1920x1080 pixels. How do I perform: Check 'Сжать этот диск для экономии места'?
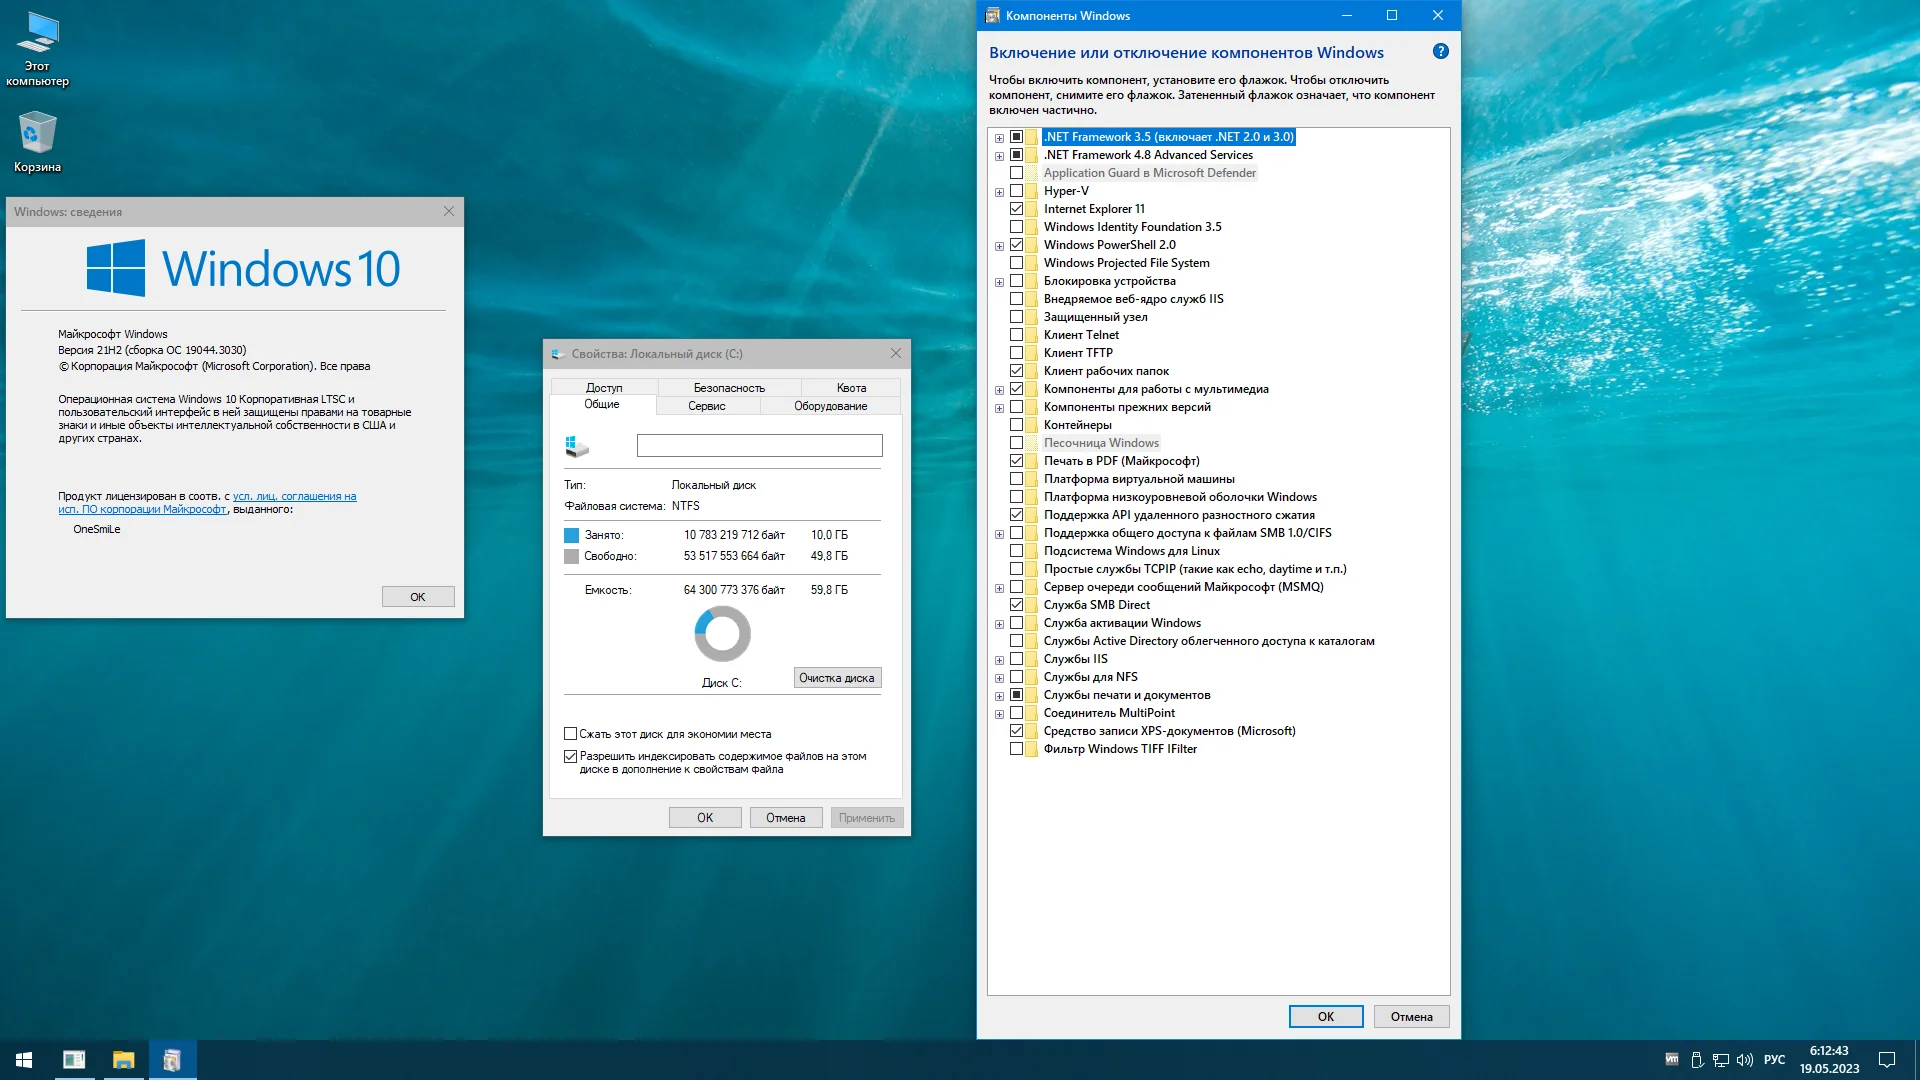[x=571, y=734]
